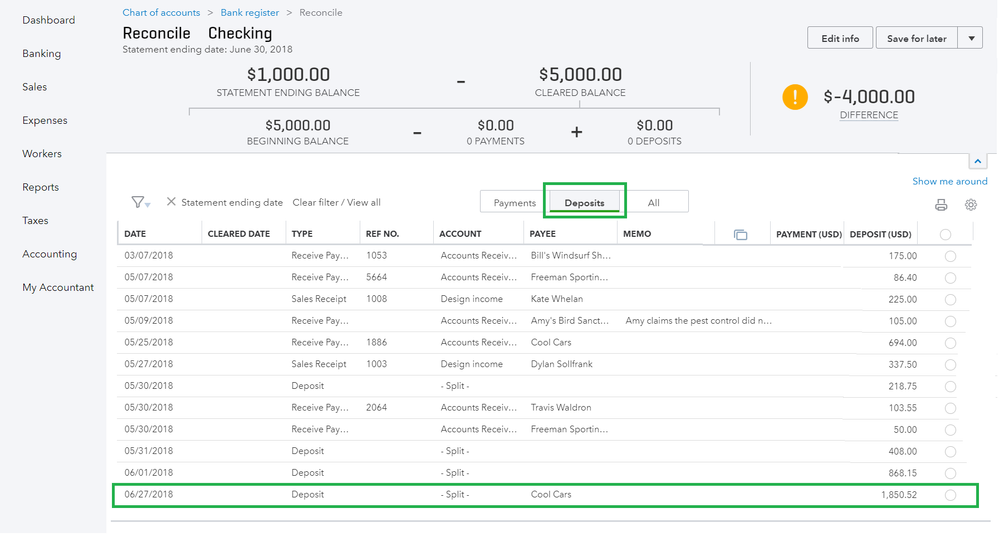Click Show me around link

pyautogui.click(x=949, y=181)
